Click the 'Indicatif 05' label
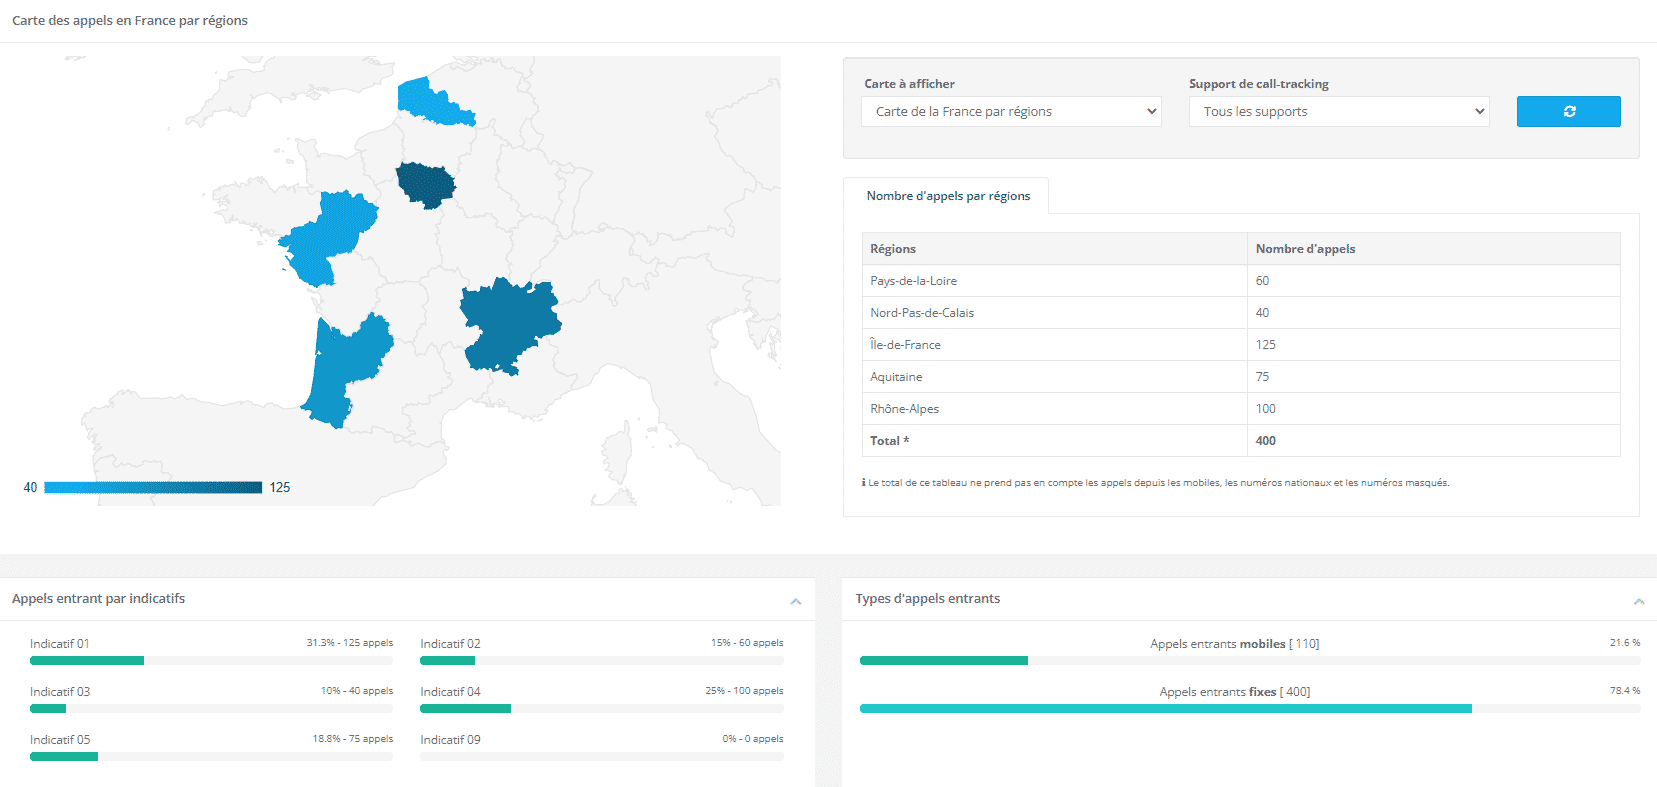This screenshot has height=787, width=1657. coord(60,740)
